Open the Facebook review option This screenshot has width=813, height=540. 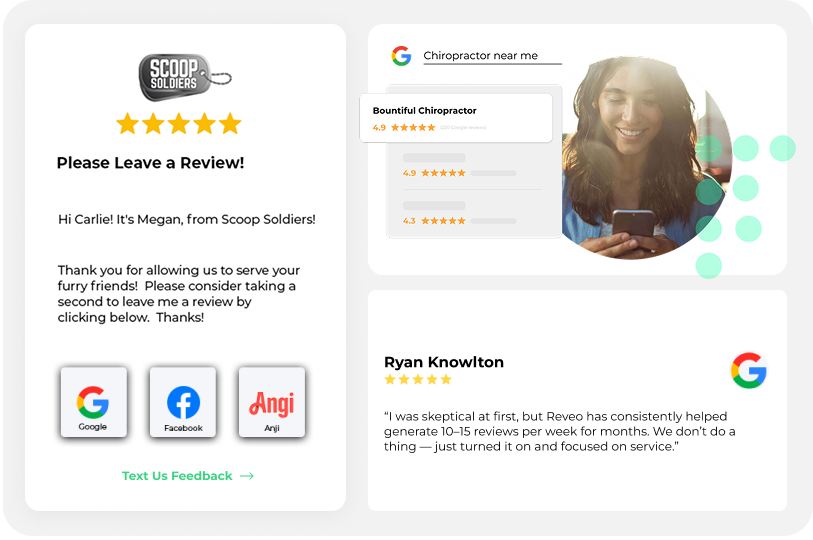(183, 402)
